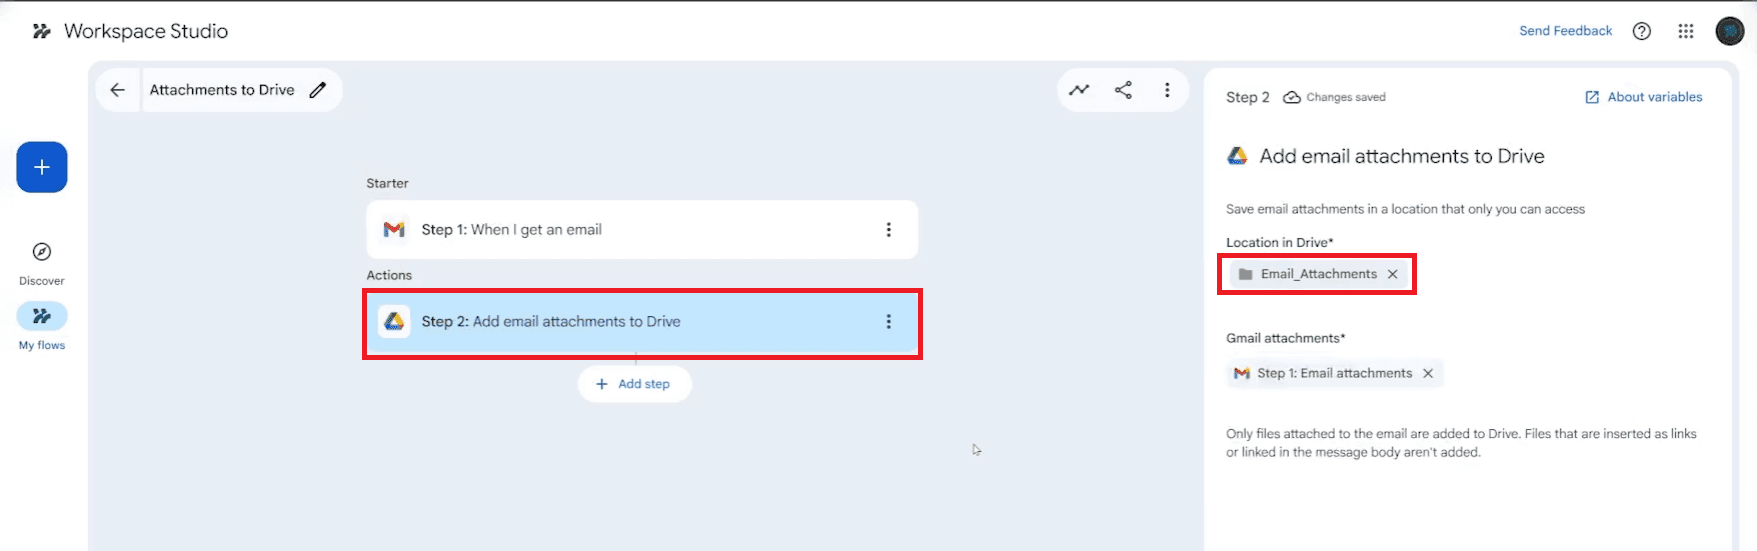Open Step 2 options menu
Image resolution: width=1757 pixels, height=551 pixels.
[888, 322]
